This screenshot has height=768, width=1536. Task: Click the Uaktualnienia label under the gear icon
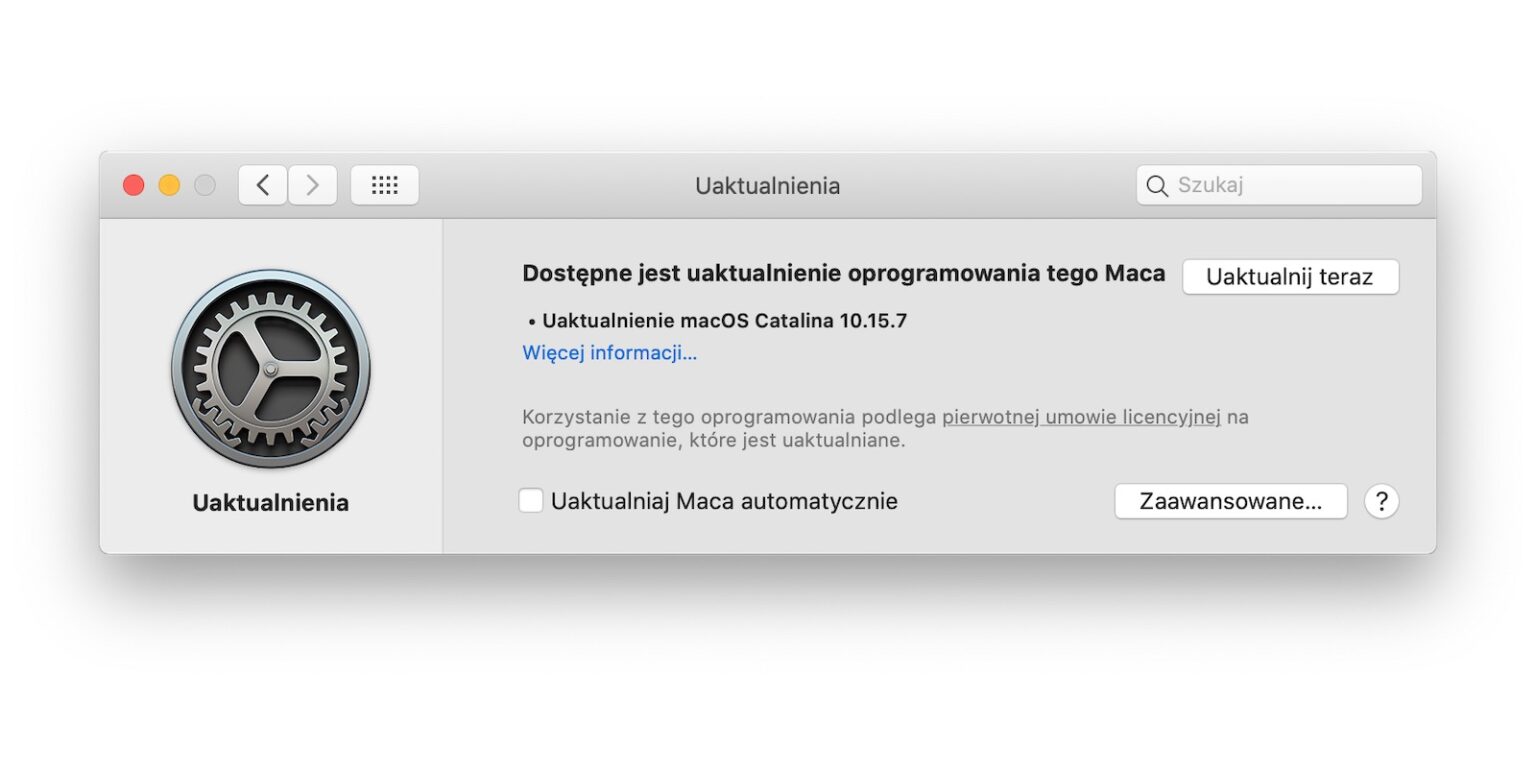[x=270, y=503]
